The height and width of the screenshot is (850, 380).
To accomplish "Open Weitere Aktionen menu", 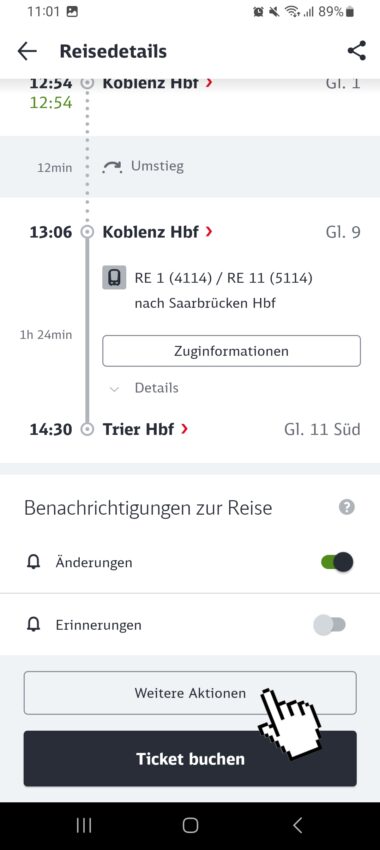I will pyautogui.click(x=190, y=693).
